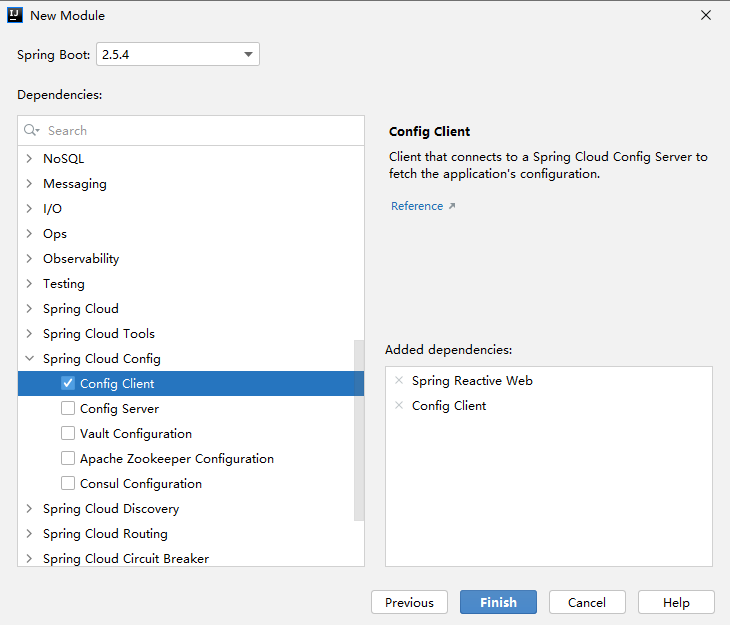Select the Vault Configuration row label
The image size is (730, 625).
(135, 434)
